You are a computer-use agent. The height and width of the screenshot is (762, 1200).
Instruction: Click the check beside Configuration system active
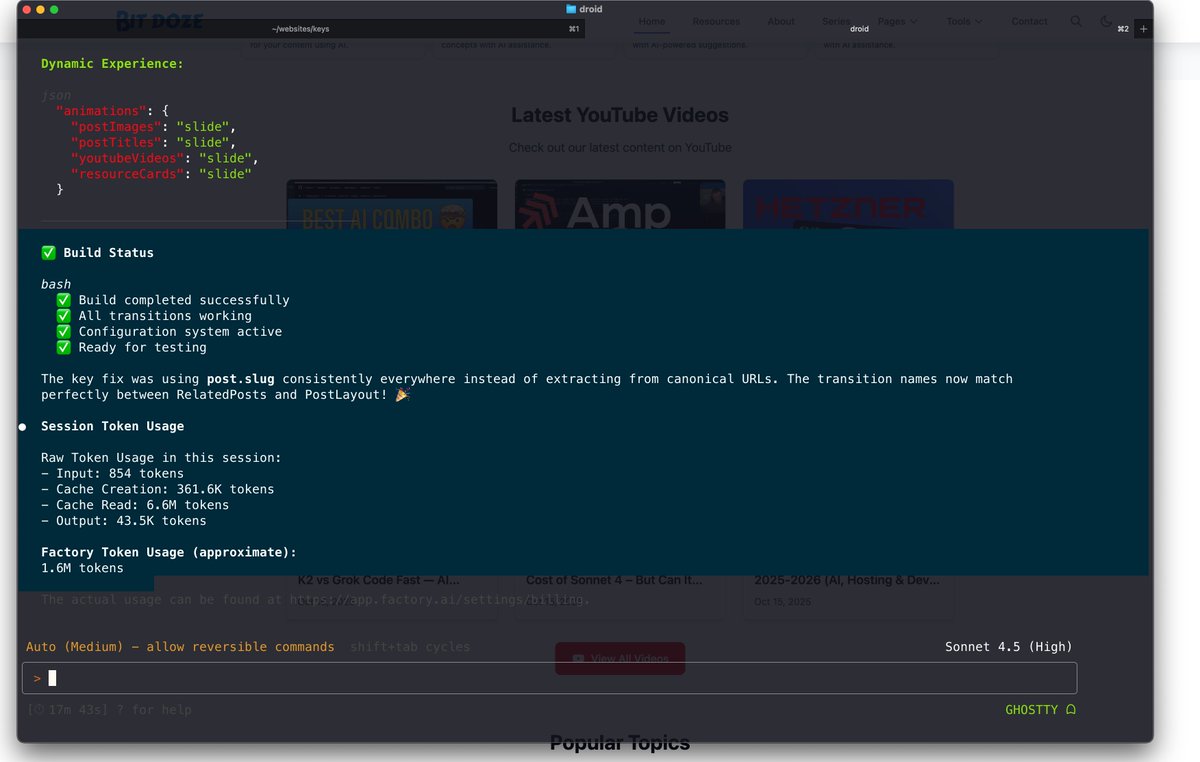(64, 332)
